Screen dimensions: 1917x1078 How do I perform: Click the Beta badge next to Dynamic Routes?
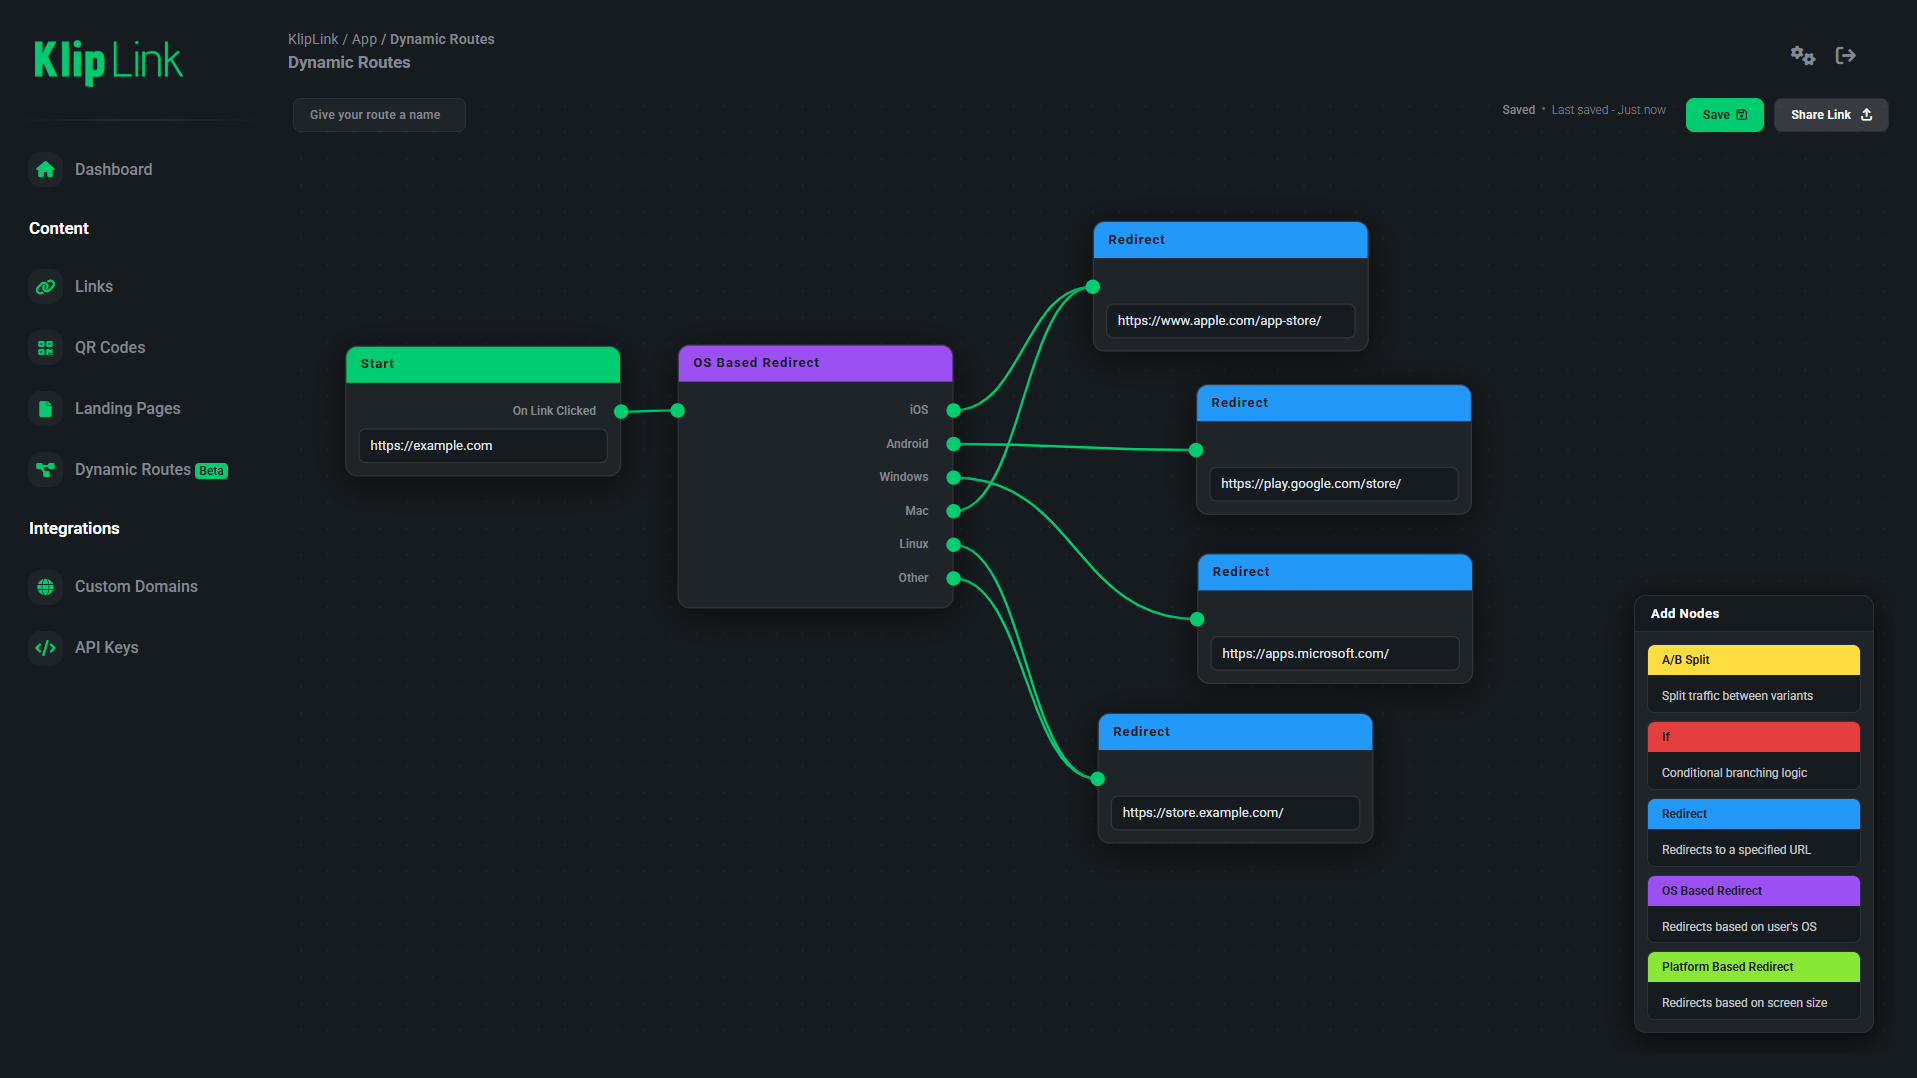click(x=211, y=471)
